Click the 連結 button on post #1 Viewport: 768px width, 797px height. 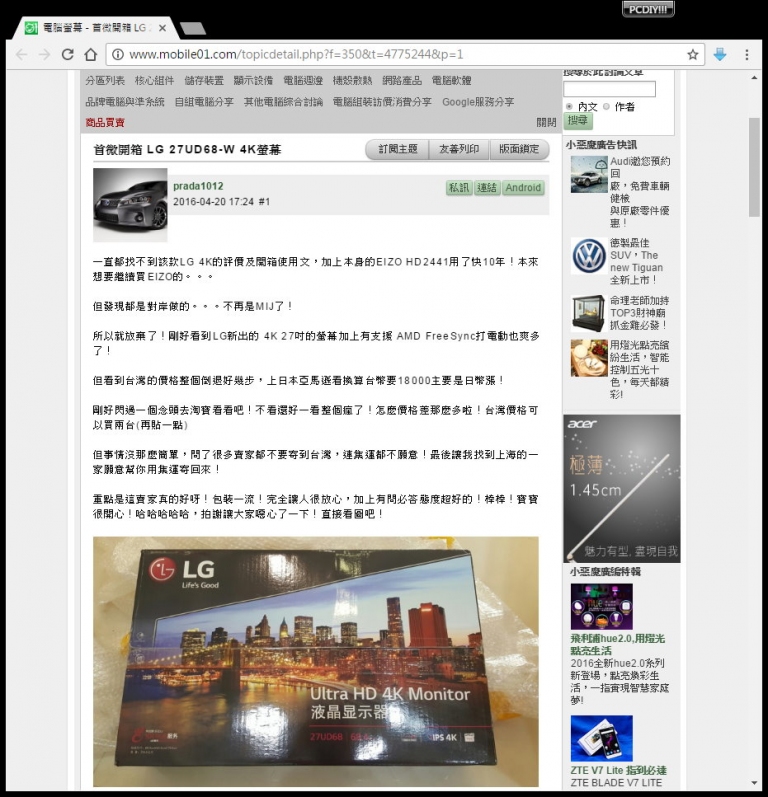coord(487,188)
